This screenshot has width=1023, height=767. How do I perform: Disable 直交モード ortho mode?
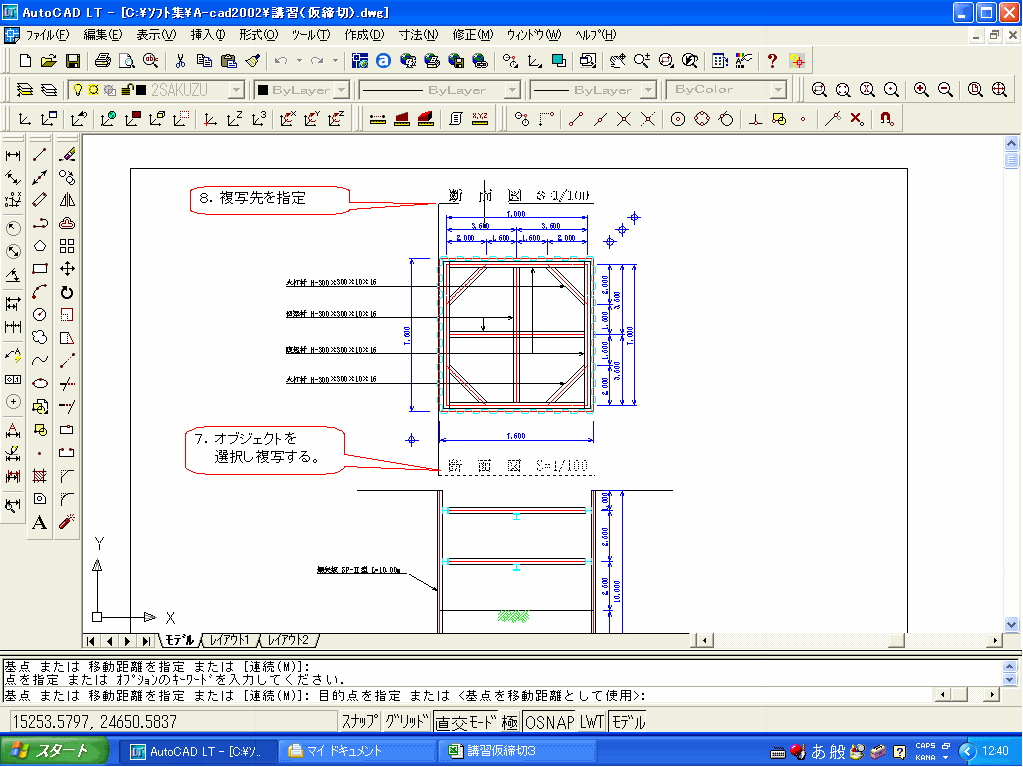[465, 721]
